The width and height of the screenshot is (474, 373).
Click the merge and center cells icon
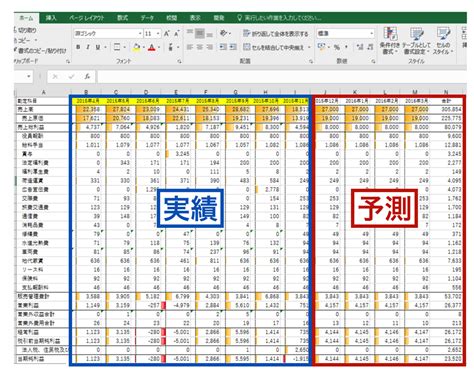tap(247, 47)
